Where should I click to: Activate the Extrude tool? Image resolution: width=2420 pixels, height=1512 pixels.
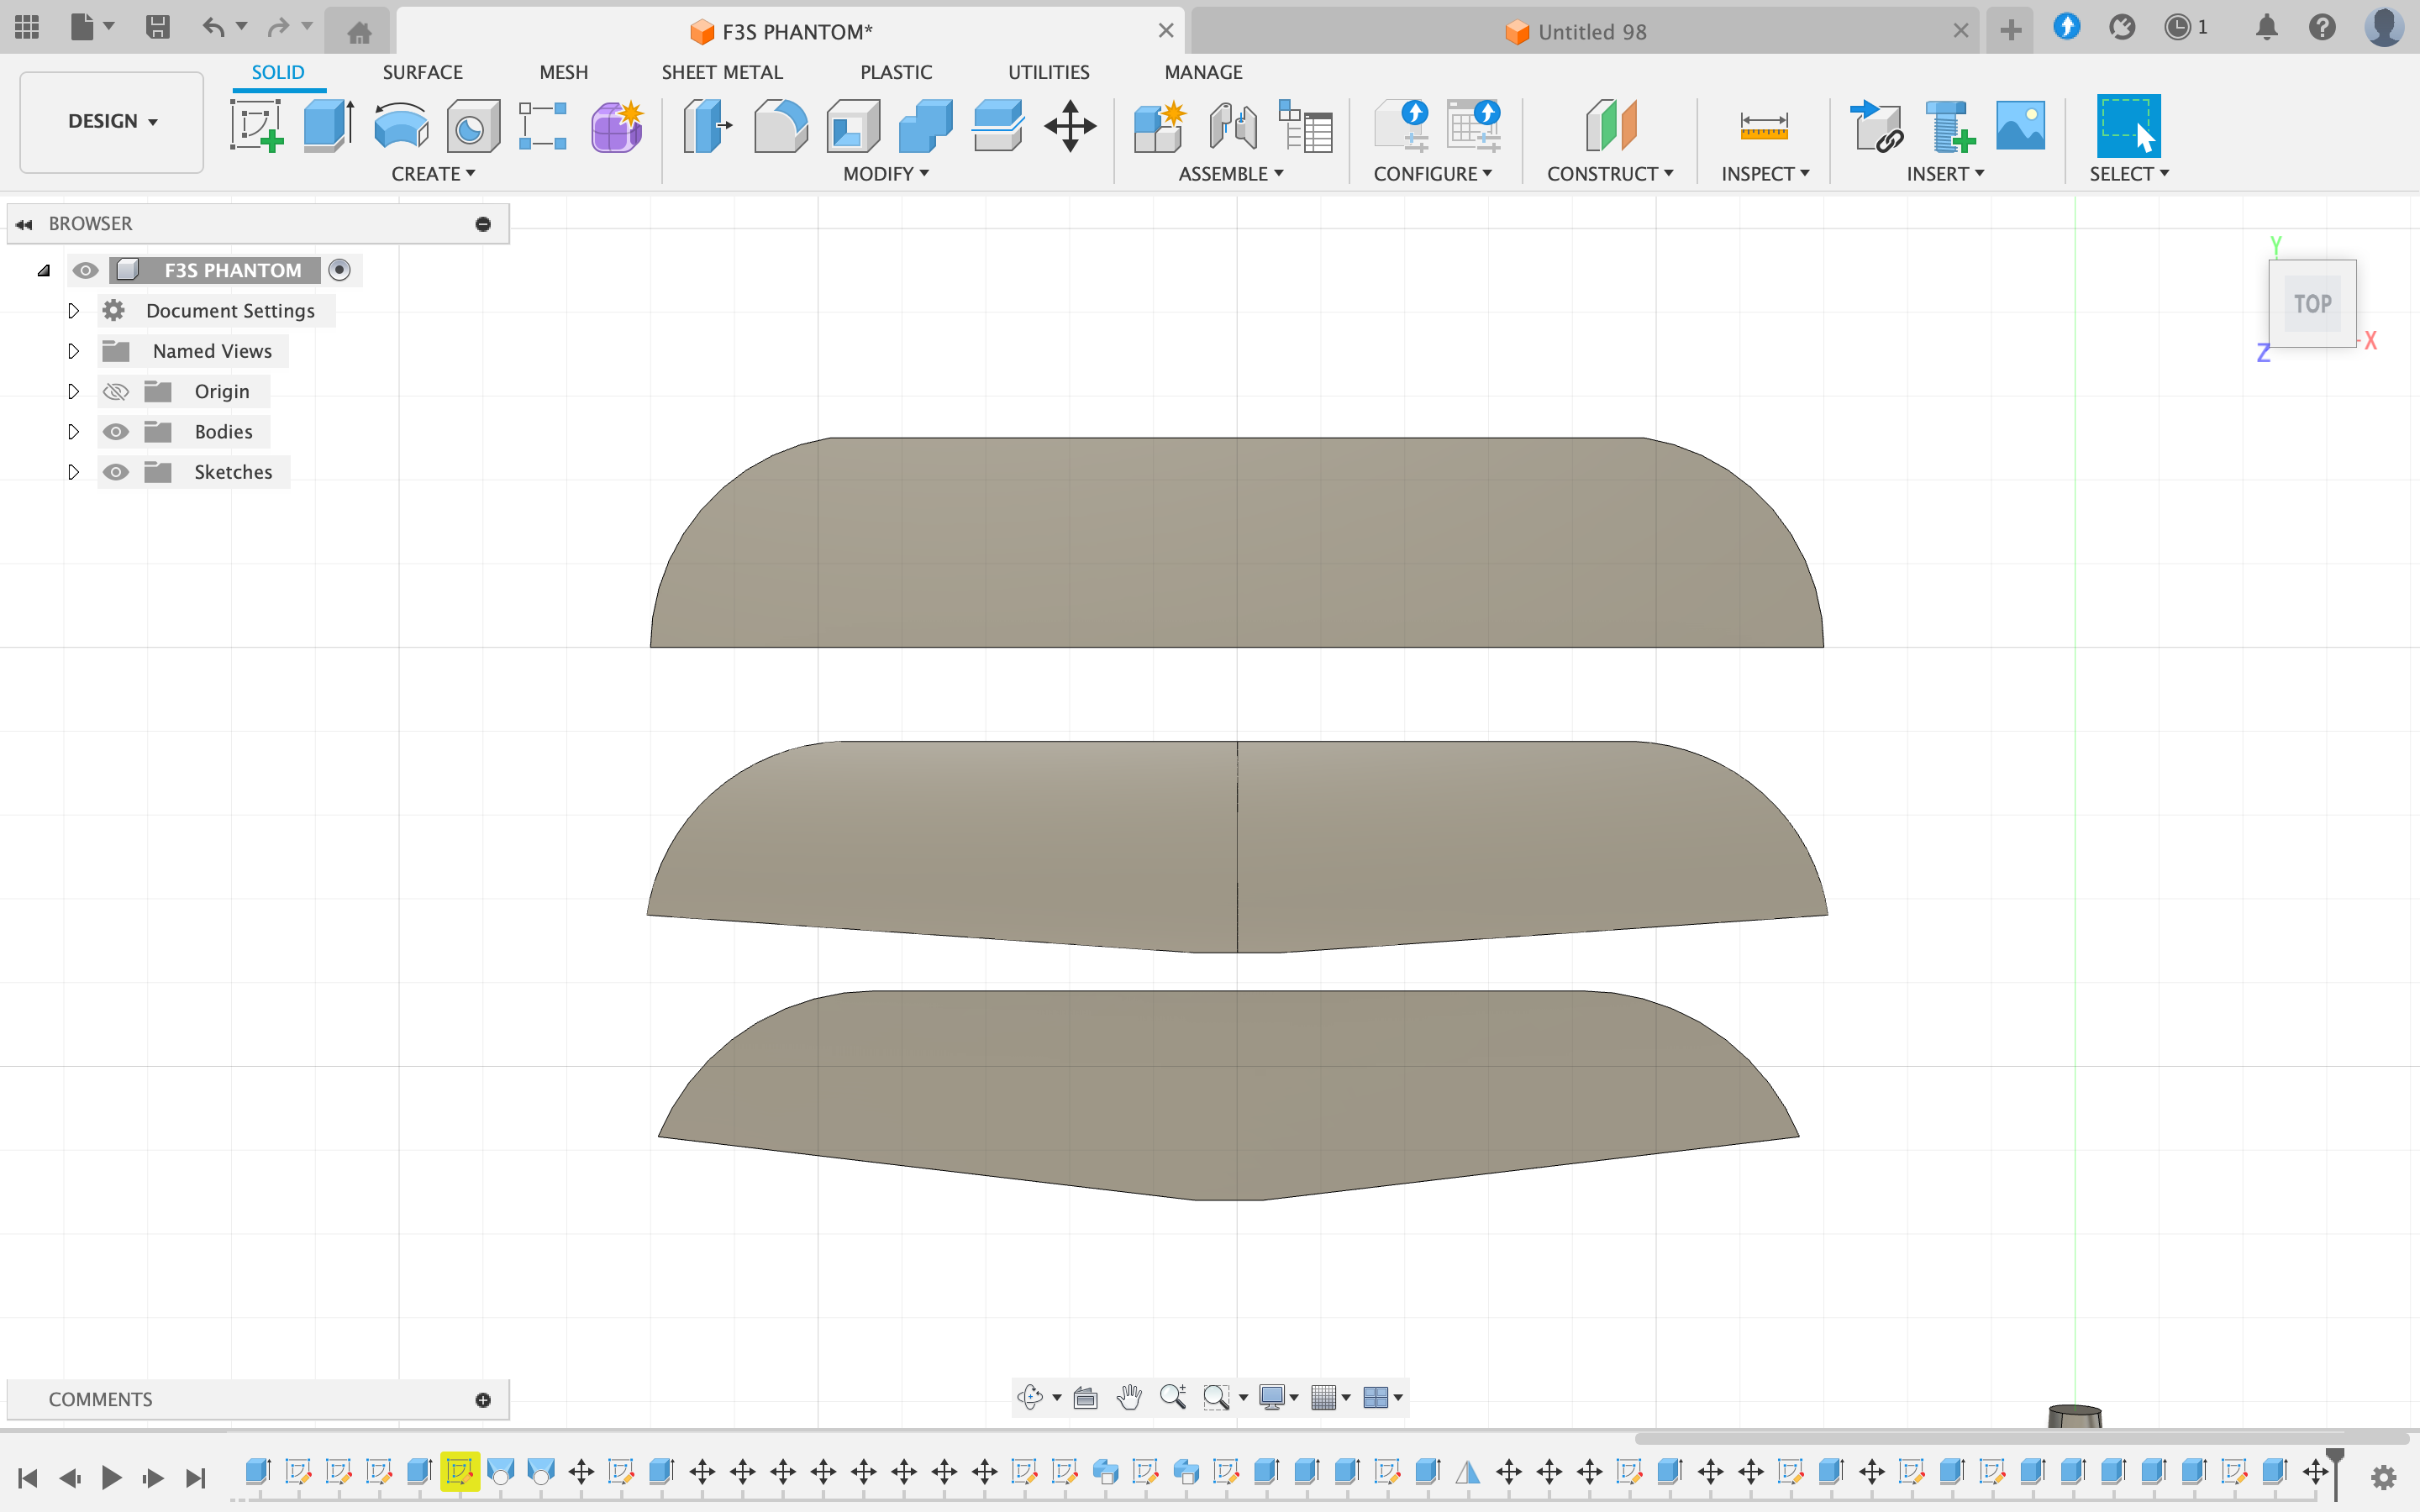click(328, 126)
